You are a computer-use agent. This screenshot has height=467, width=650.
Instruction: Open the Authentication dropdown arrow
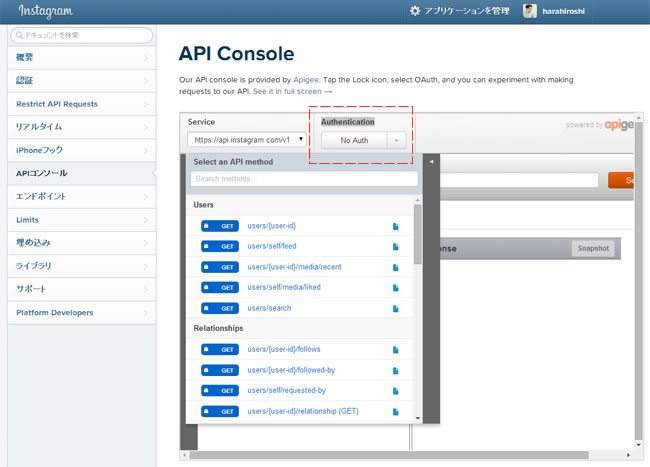396,140
